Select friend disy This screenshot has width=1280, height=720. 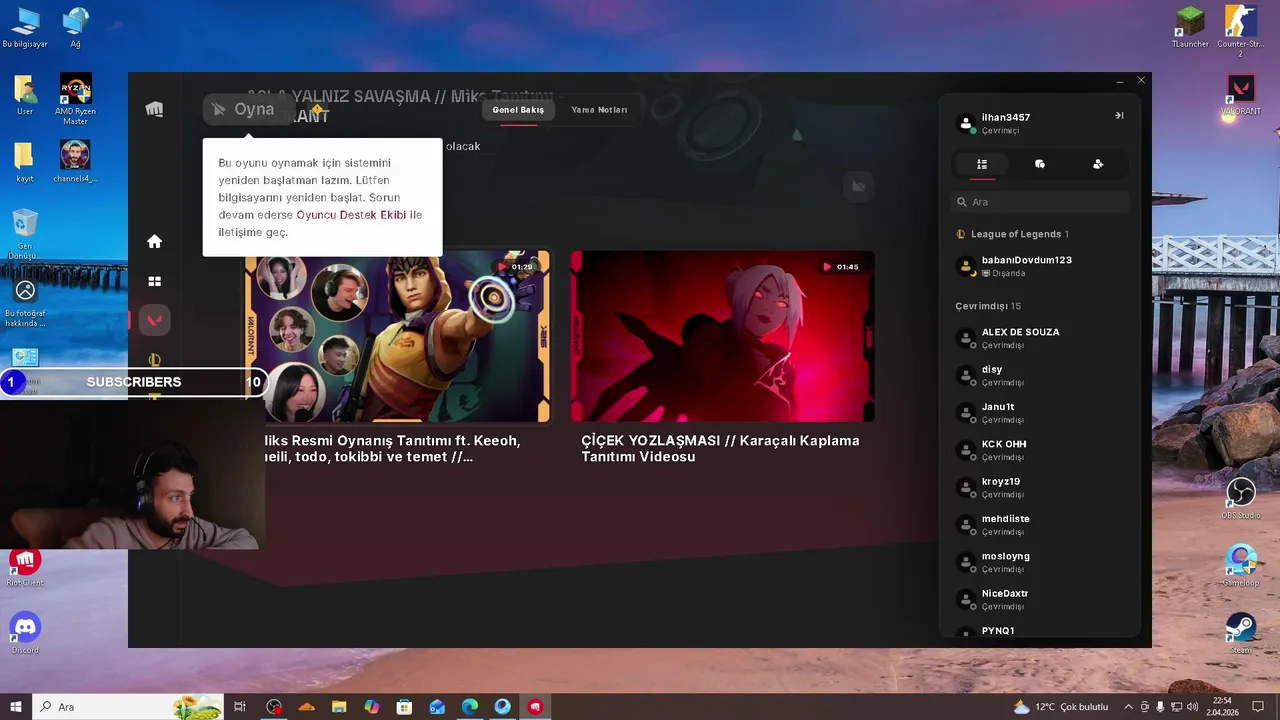[x=1040, y=375]
